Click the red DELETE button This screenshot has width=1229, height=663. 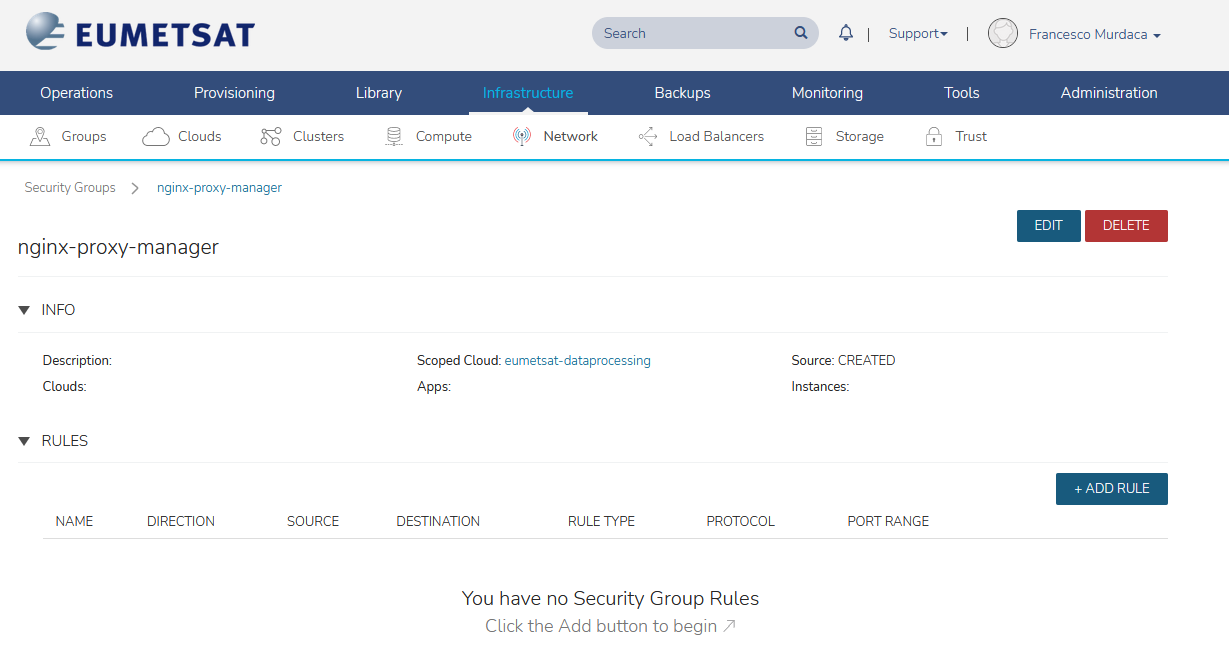point(1126,226)
